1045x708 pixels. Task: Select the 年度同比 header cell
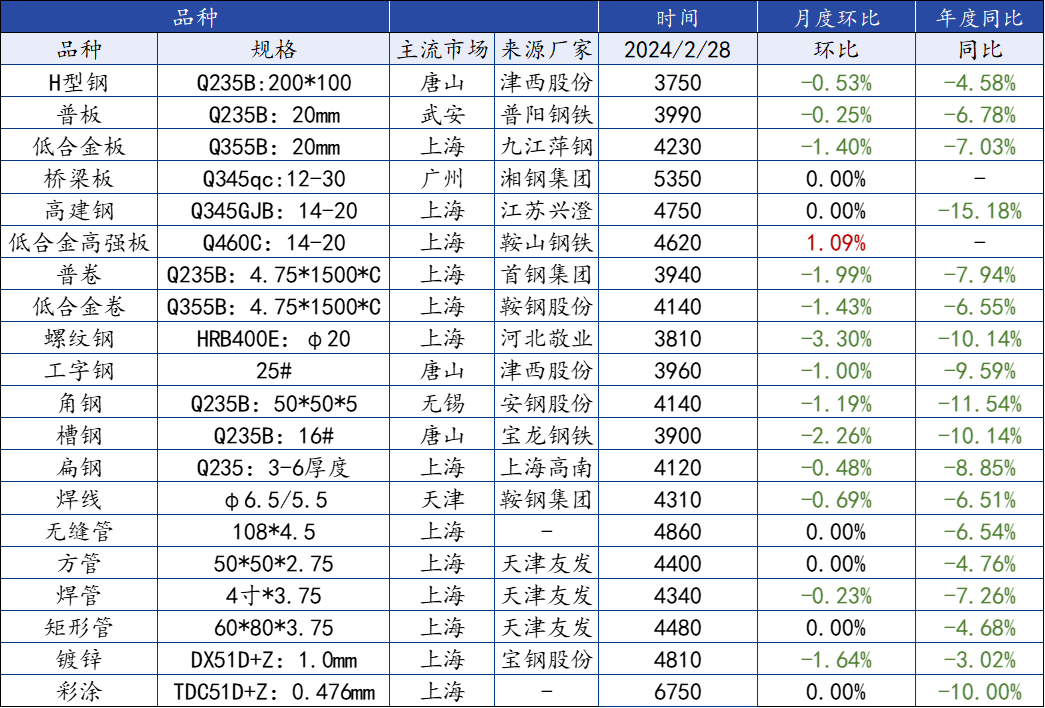click(x=980, y=17)
